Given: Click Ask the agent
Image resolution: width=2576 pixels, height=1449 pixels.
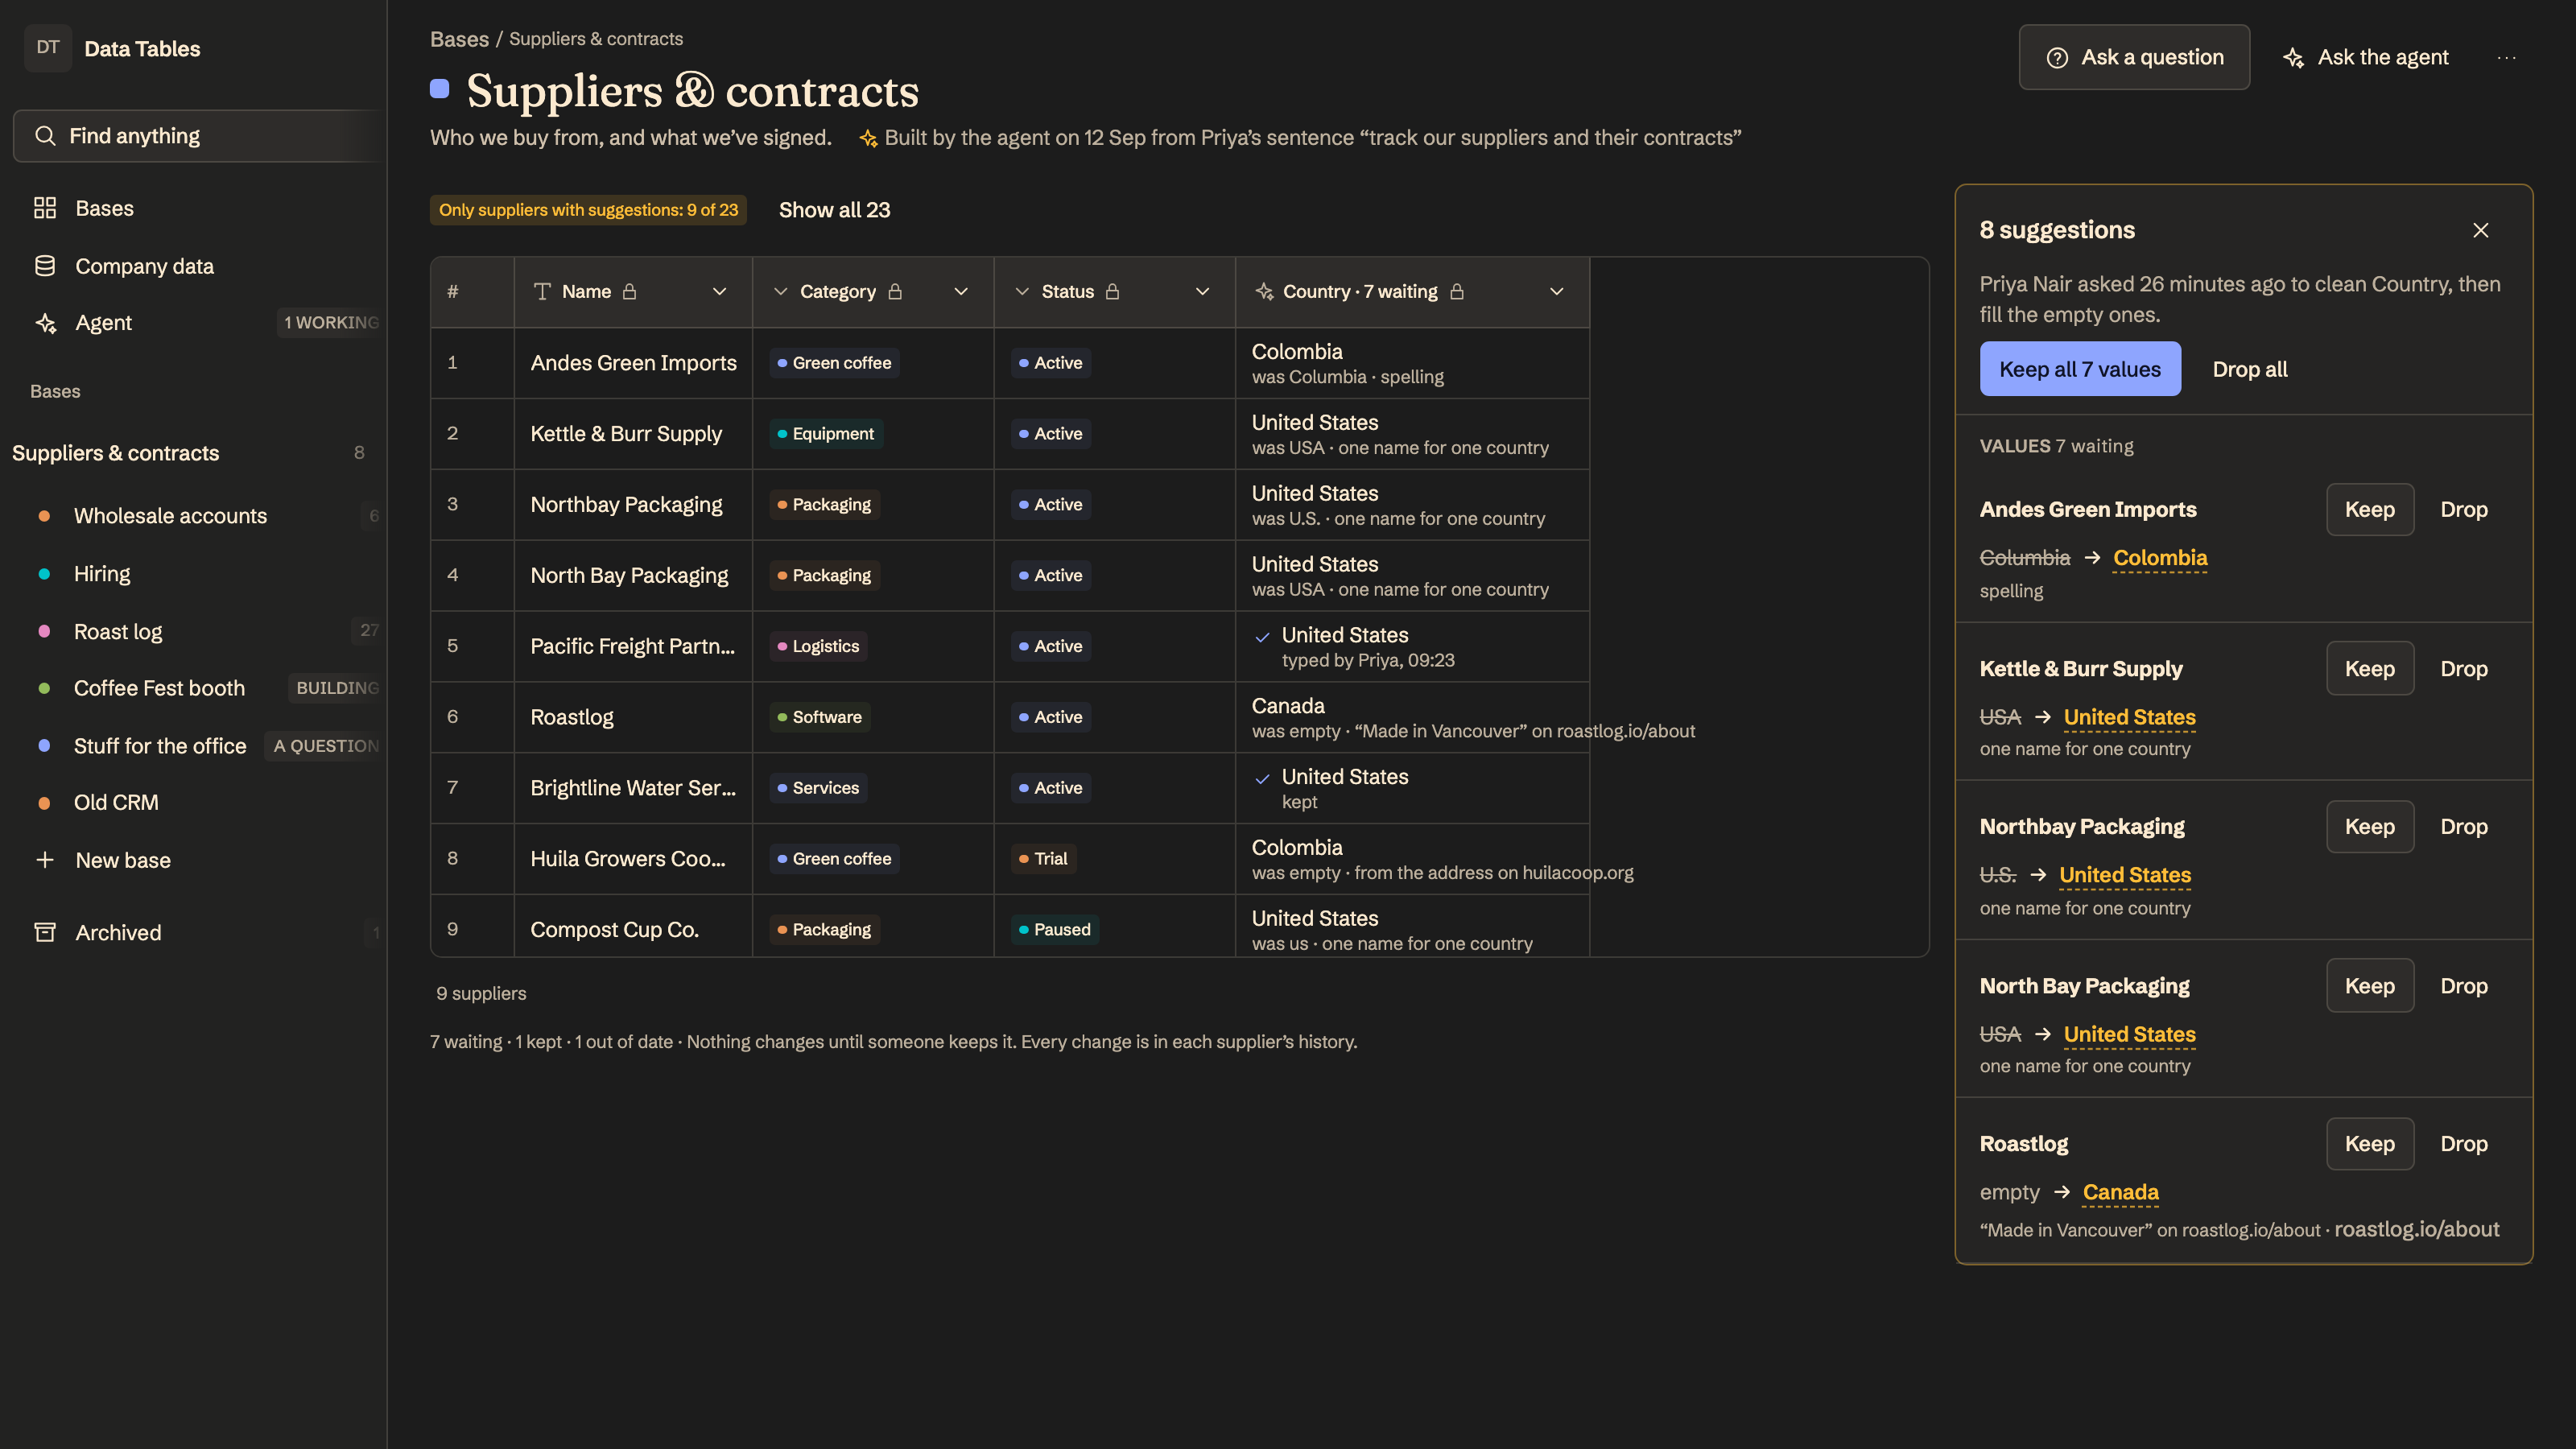Looking at the screenshot, I should pyautogui.click(x=2366, y=57).
